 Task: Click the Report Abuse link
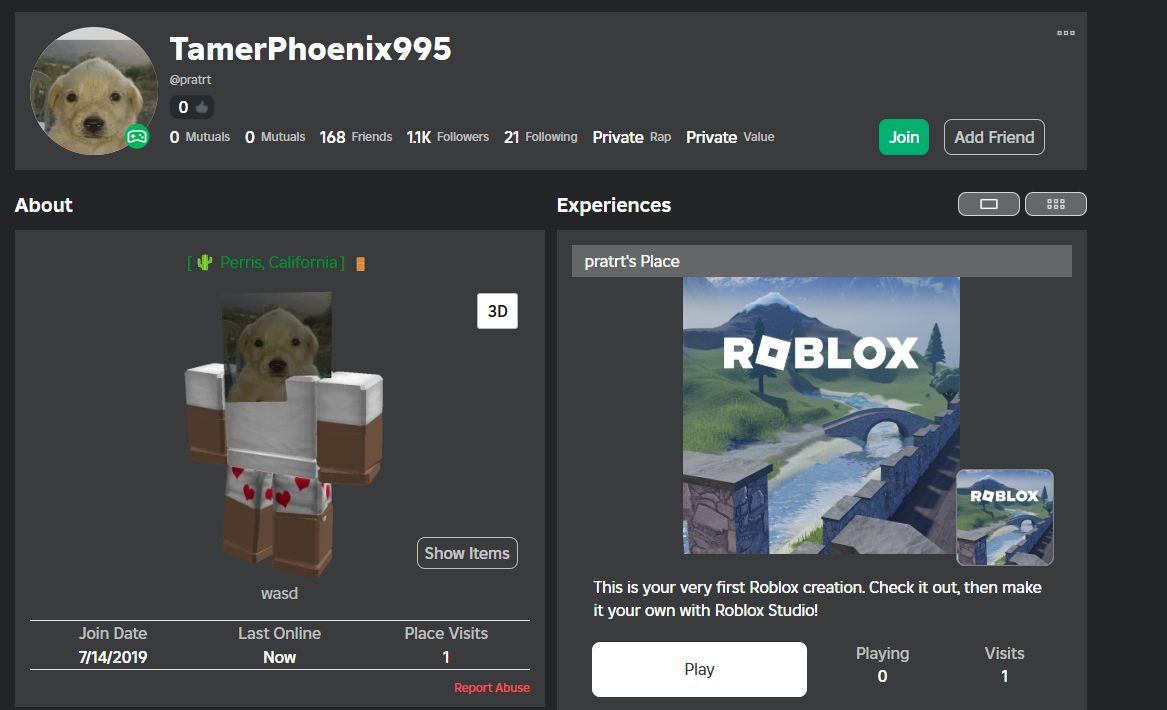pyautogui.click(x=492, y=688)
